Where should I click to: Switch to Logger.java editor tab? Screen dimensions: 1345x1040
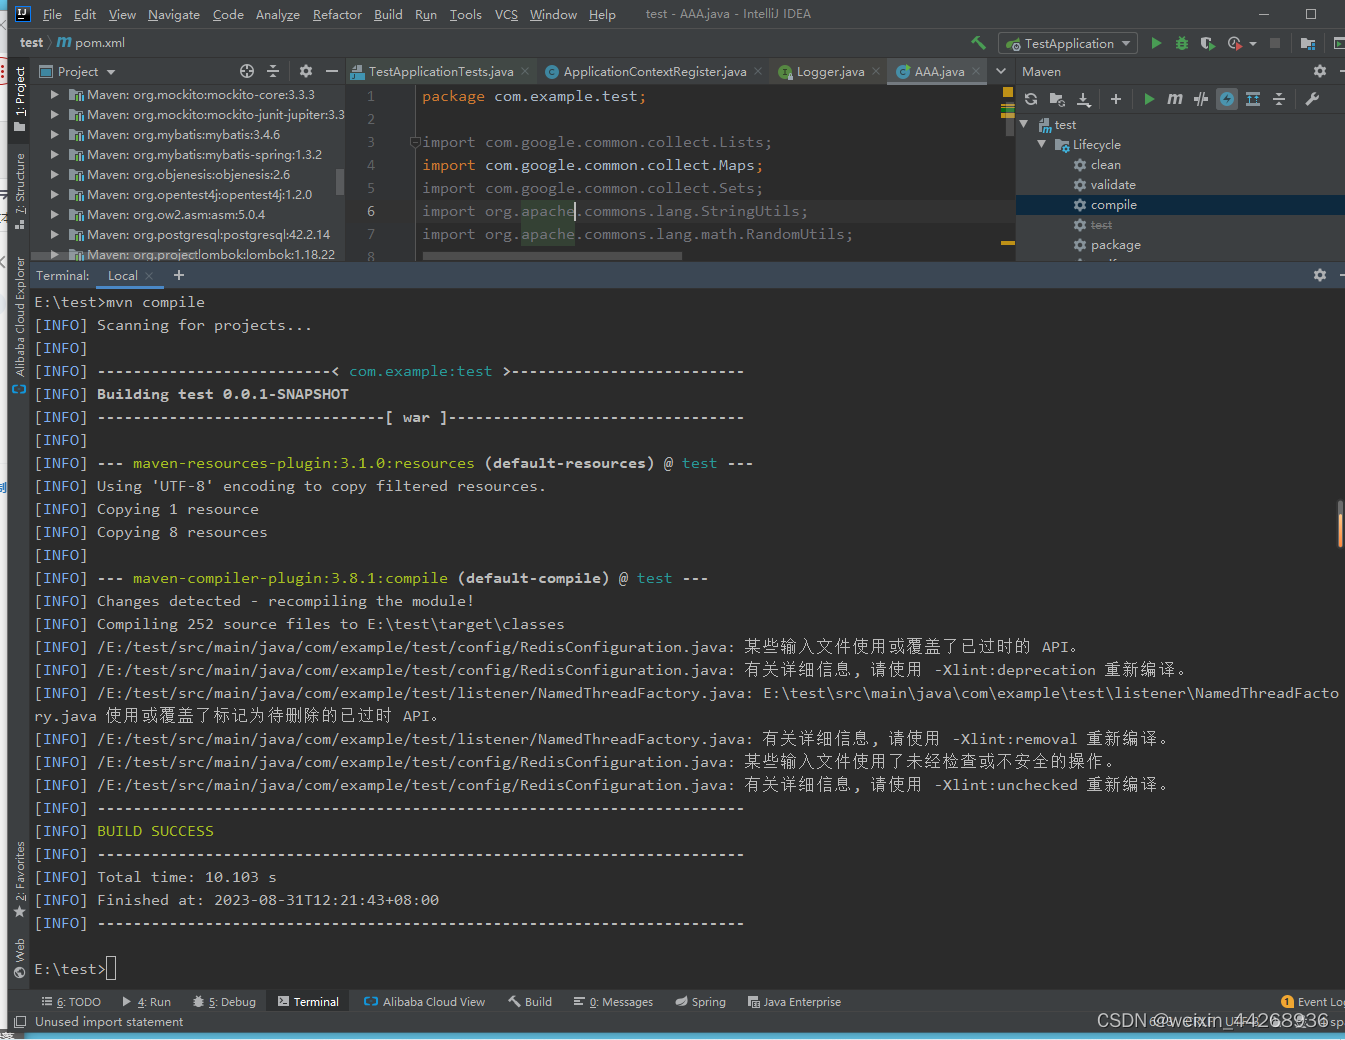[830, 71]
